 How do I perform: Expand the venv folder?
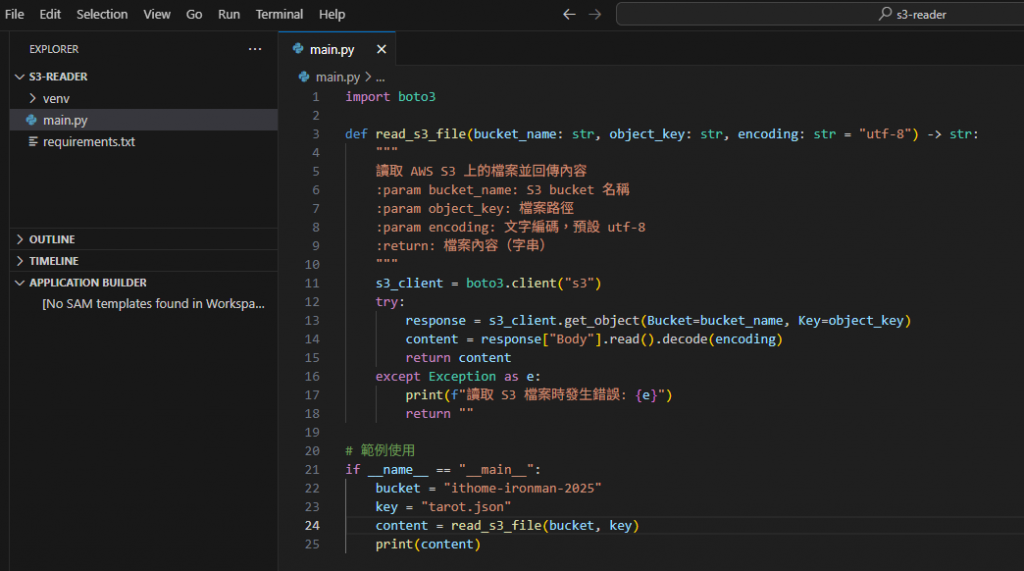(144, 98)
